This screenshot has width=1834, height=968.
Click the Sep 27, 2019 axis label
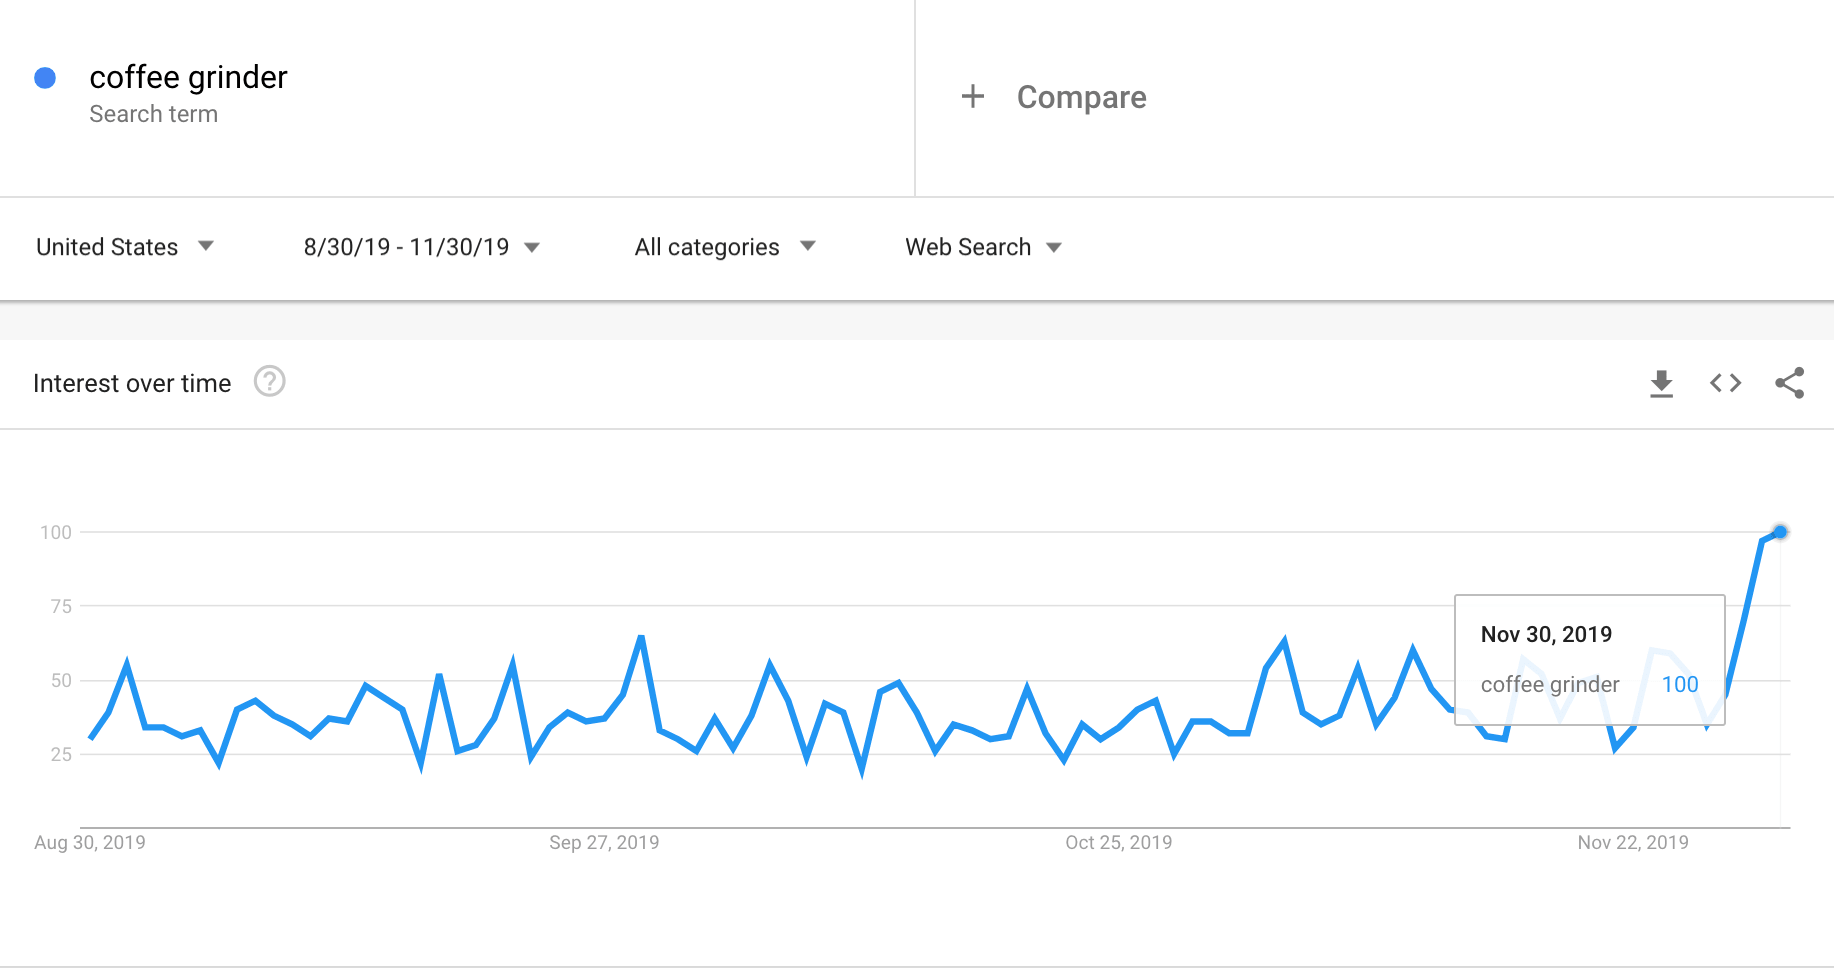(604, 843)
